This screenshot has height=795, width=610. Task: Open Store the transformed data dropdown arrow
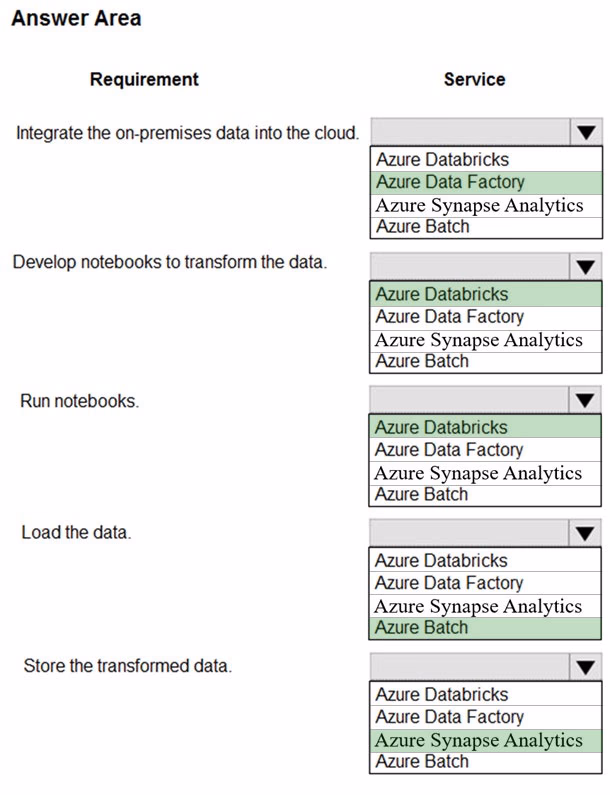click(586, 667)
